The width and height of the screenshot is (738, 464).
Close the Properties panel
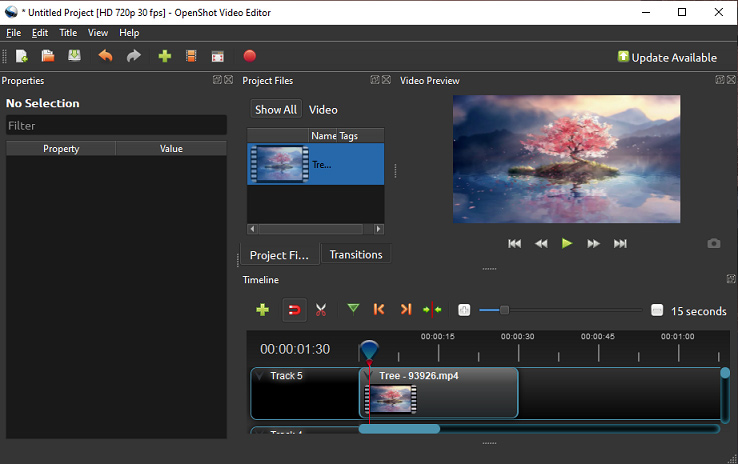pyautogui.click(x=228, y=80)
